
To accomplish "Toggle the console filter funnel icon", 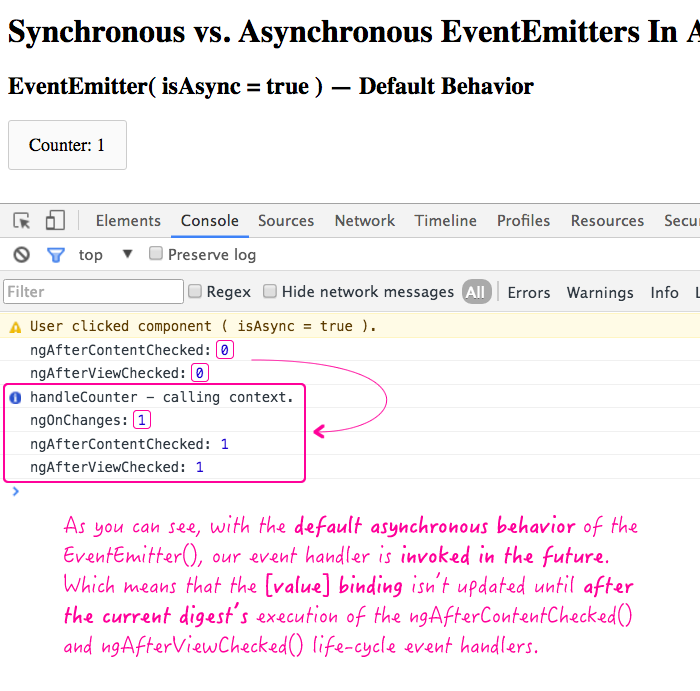I will pyautogui.click(x=56, y=255).
